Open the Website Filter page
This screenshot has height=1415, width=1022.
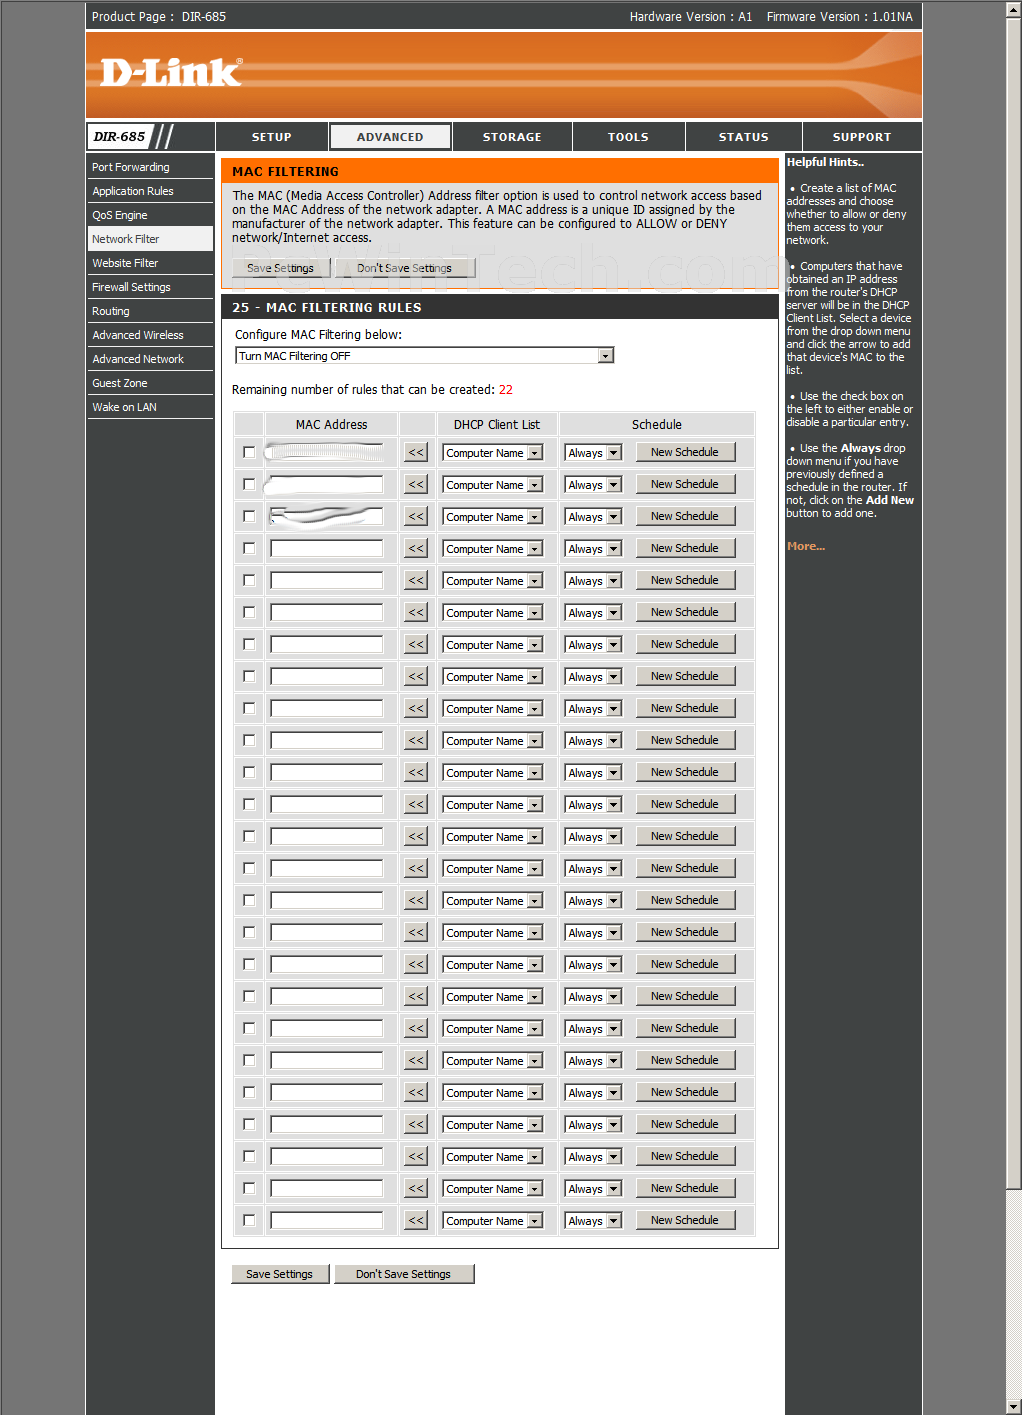[x=150, y=263]
